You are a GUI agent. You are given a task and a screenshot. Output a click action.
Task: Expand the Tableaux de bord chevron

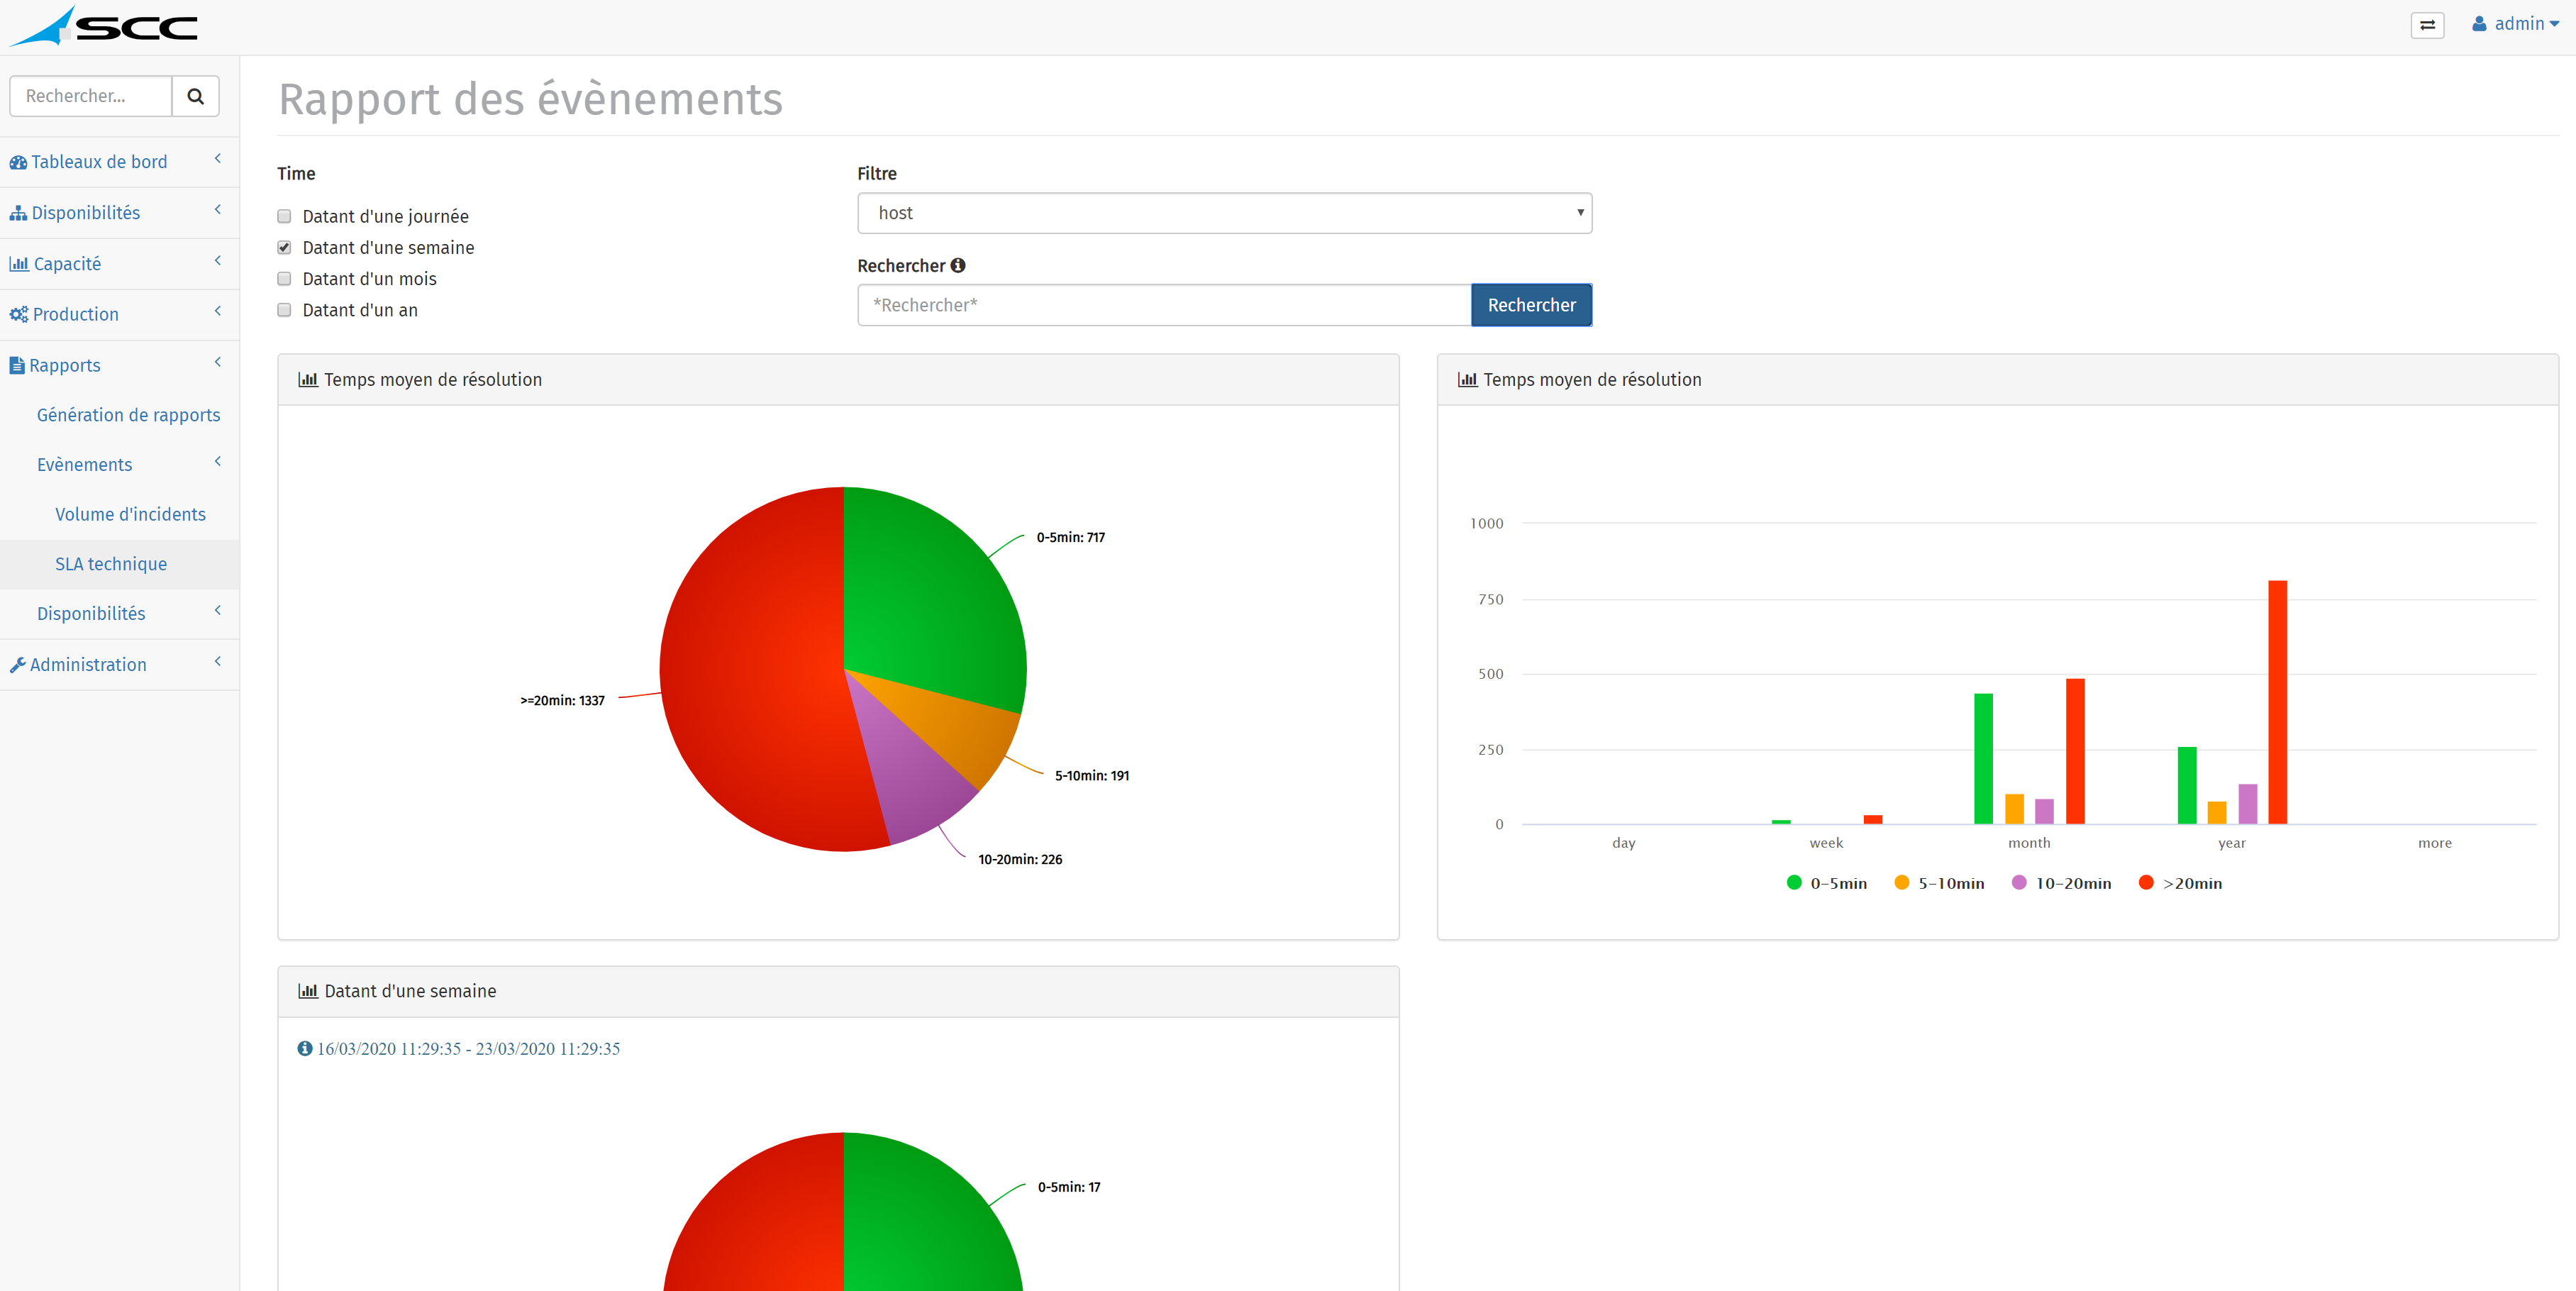coord(217,160)
